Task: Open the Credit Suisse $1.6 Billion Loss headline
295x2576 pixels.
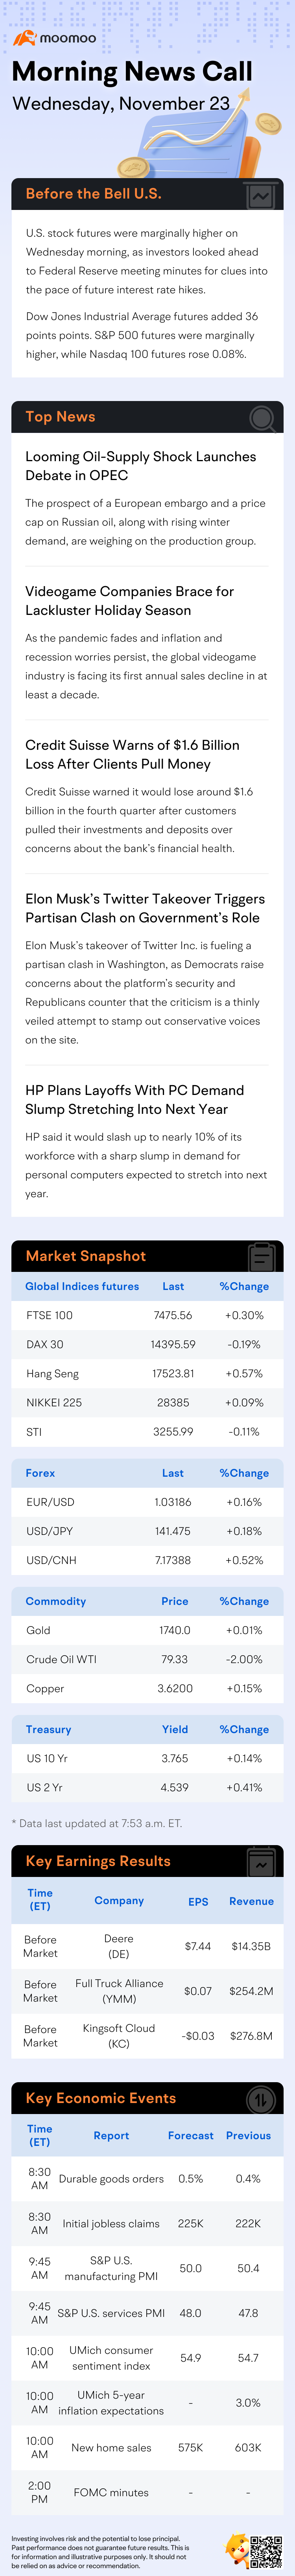Action: [x=133, y=755]
